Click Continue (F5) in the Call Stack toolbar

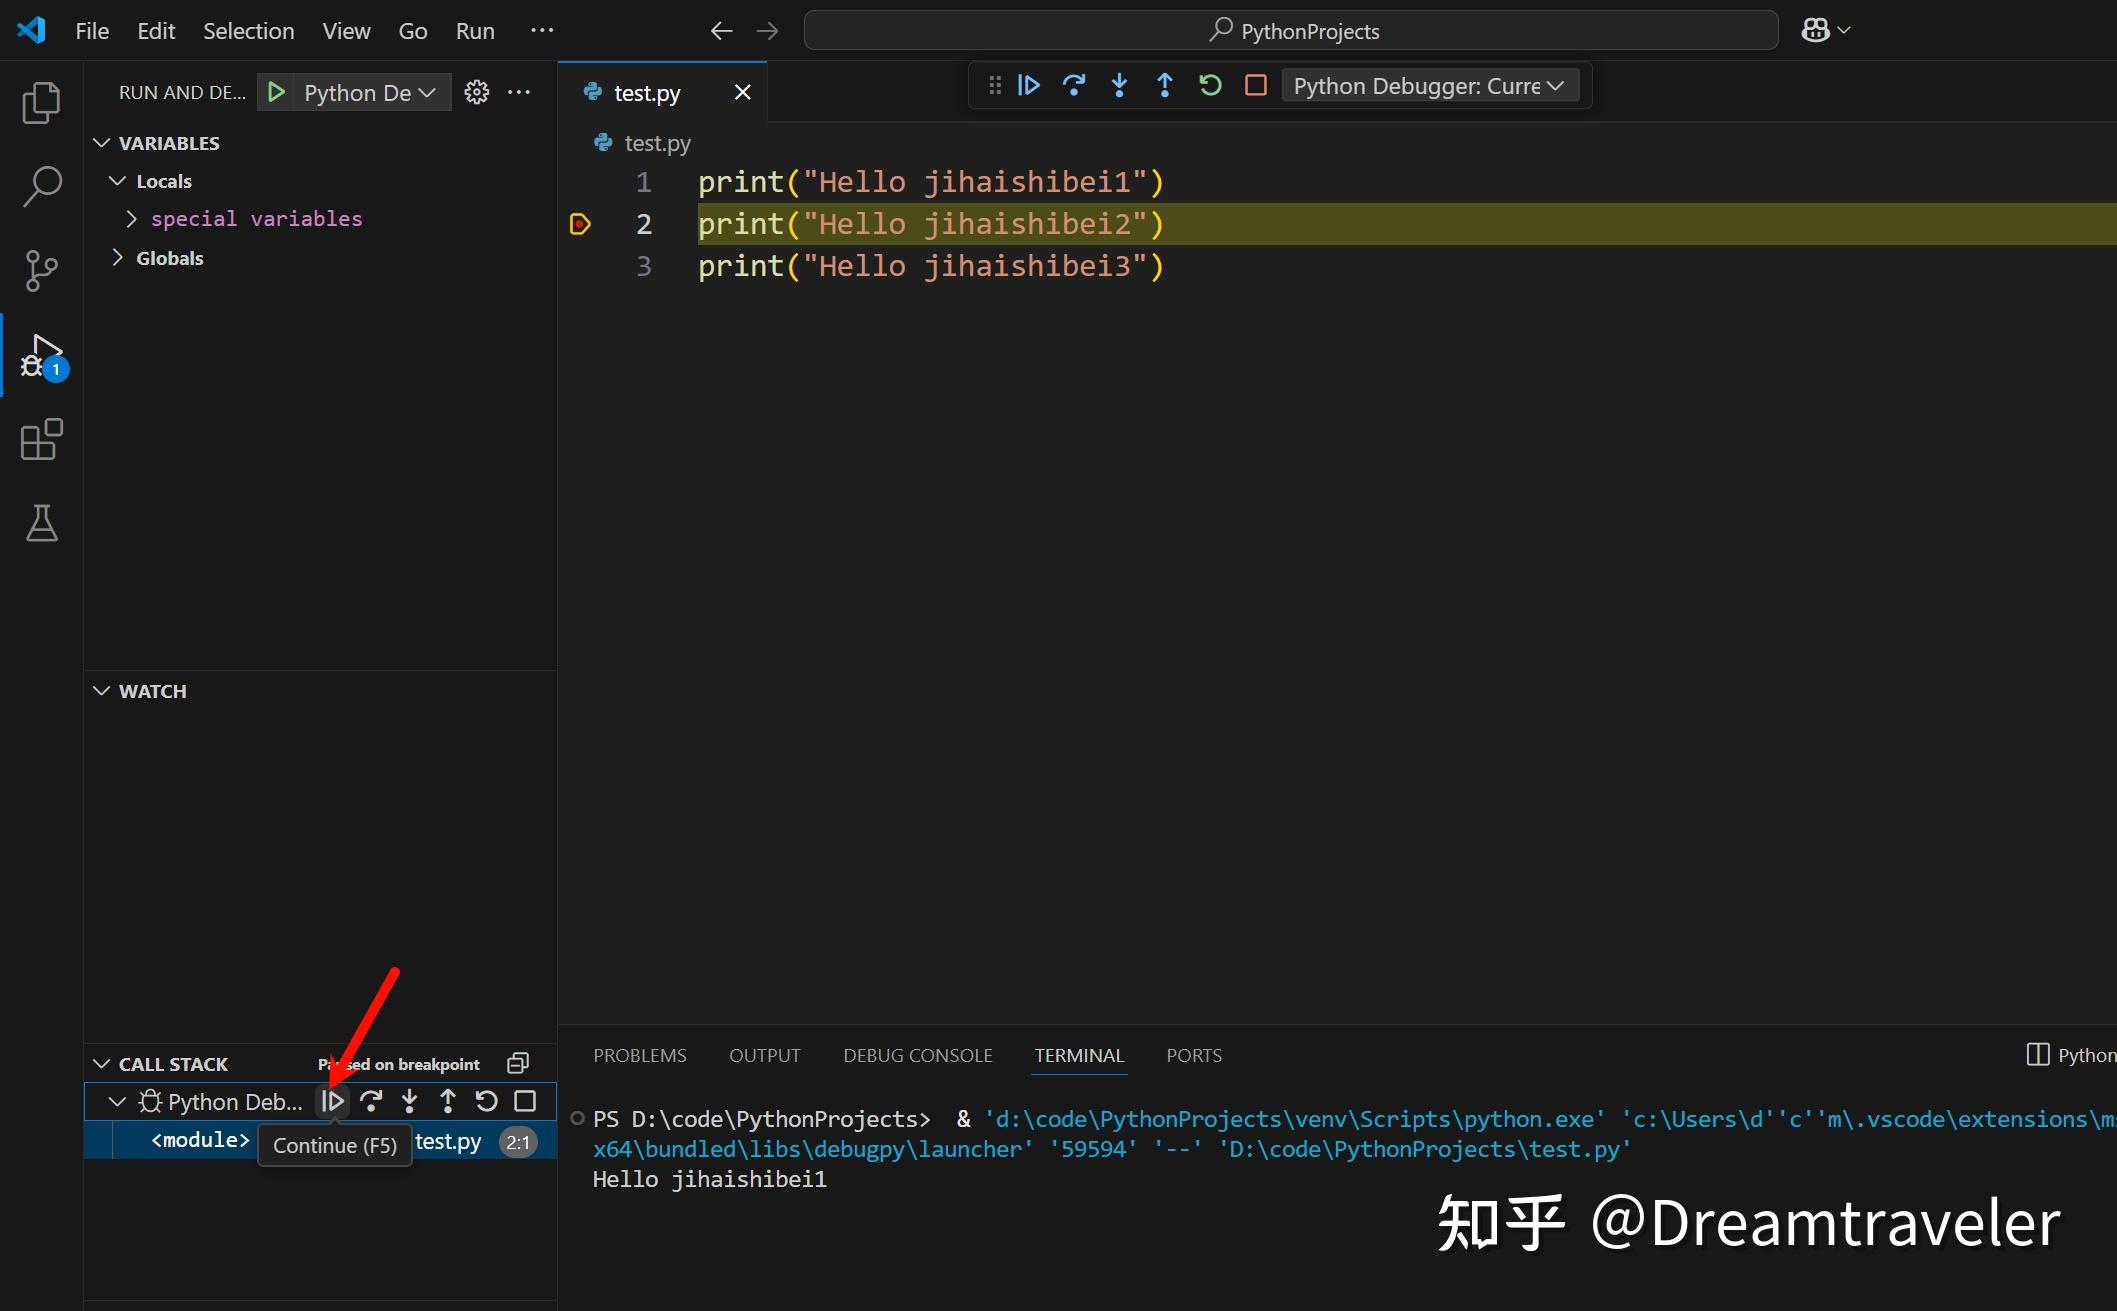[x=332, y=1101]
